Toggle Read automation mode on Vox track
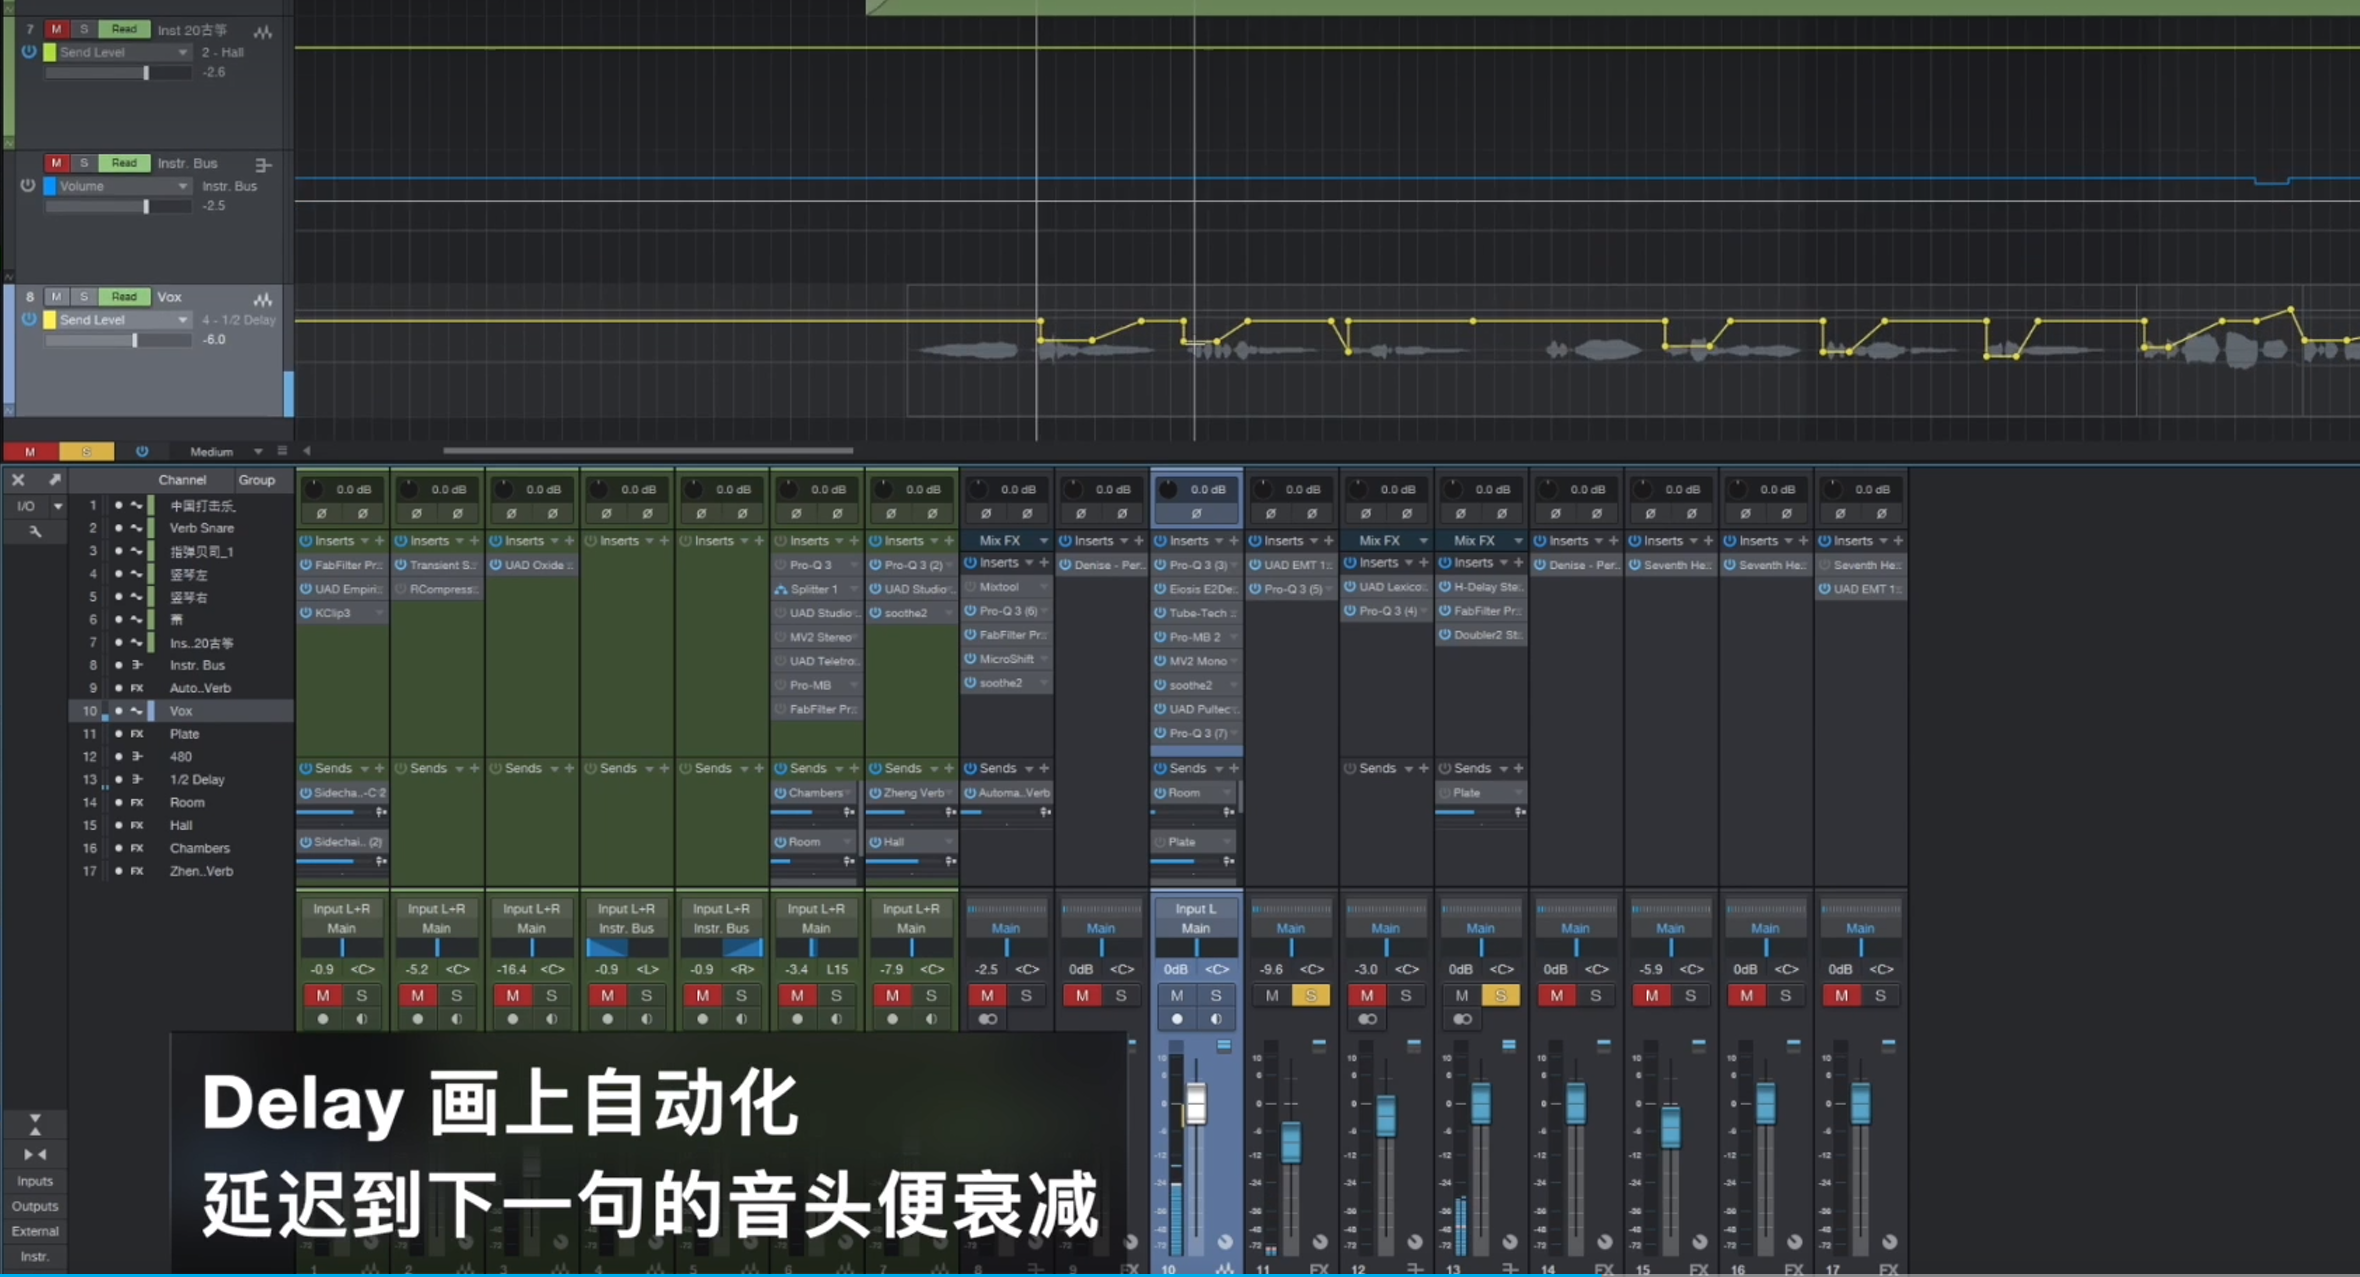The width and height of the screenshot is (2360, 1277). [x=124, y=297]
